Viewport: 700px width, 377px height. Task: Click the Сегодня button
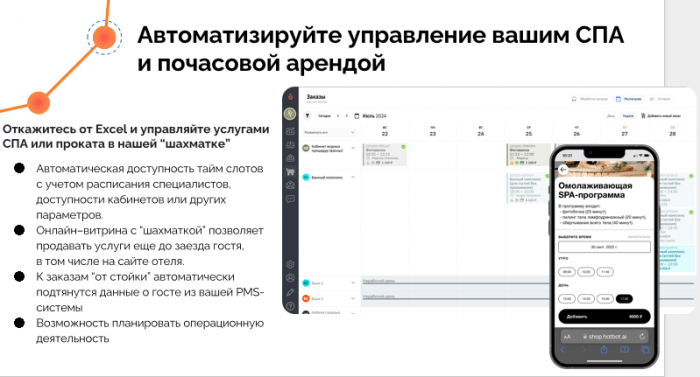[x=324, y=116]
